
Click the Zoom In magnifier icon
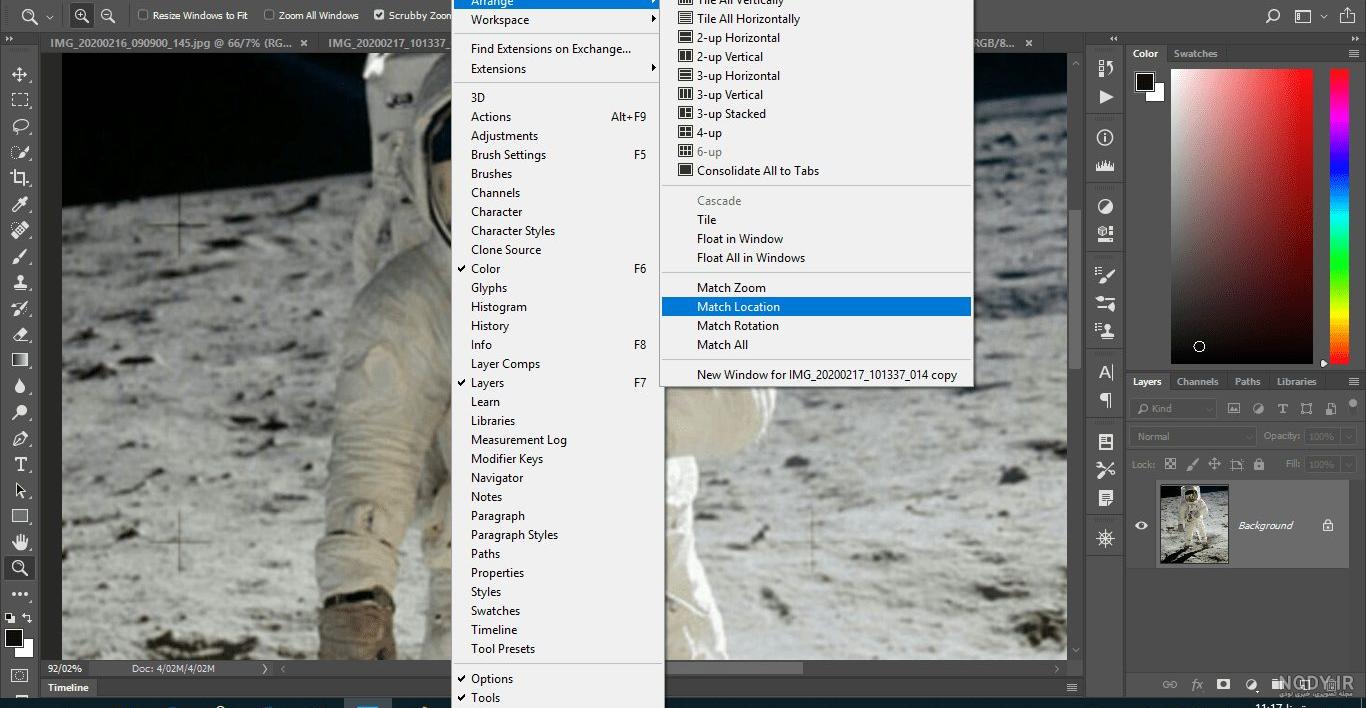coord(82,15)
